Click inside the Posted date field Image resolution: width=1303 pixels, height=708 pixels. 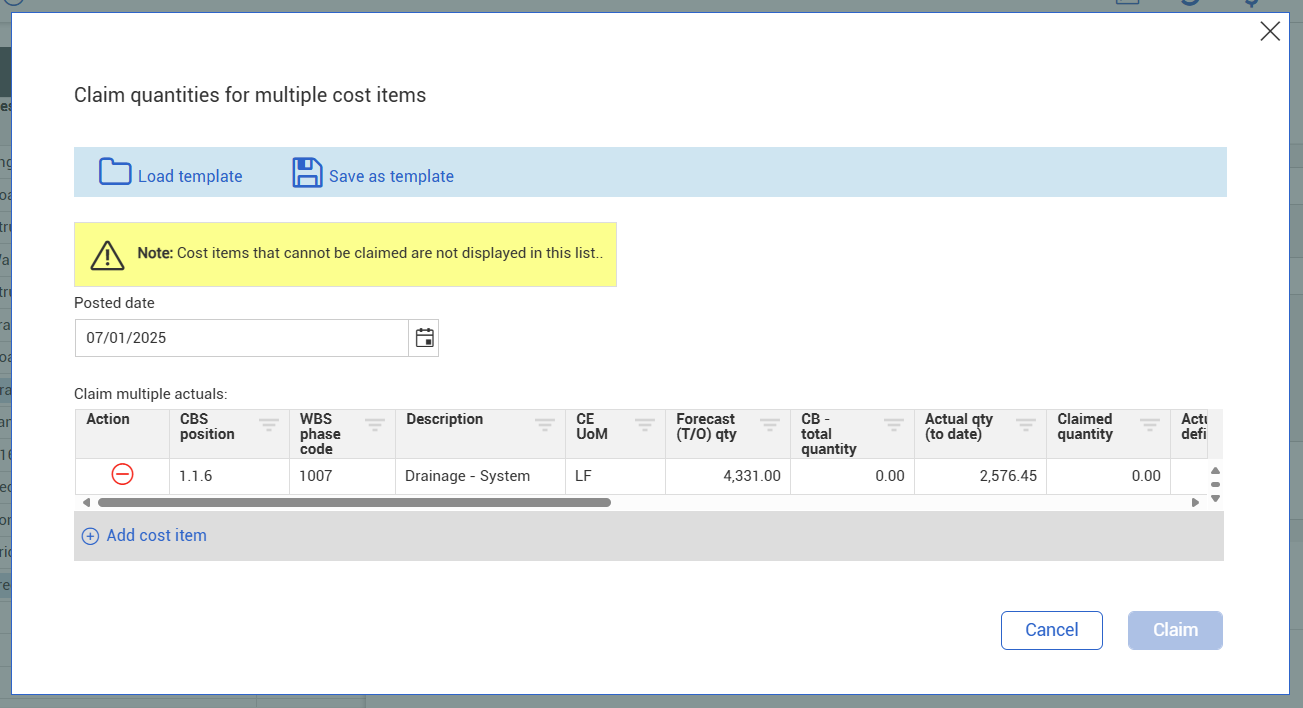pos(241,338)
